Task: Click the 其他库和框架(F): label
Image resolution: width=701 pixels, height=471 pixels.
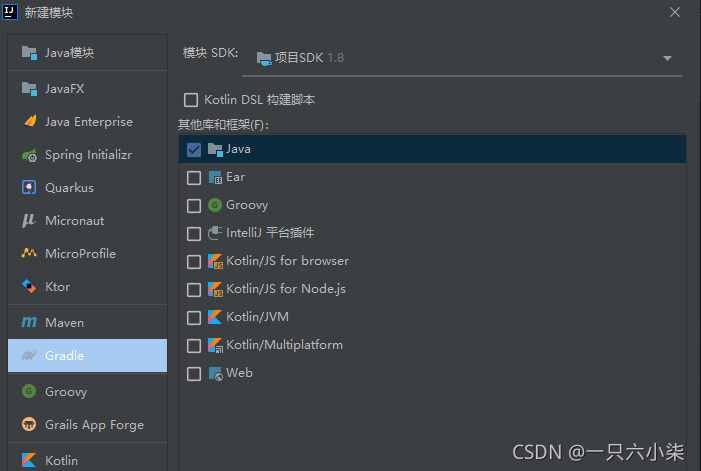Action: pyautogui.click(x=223, y=125)
